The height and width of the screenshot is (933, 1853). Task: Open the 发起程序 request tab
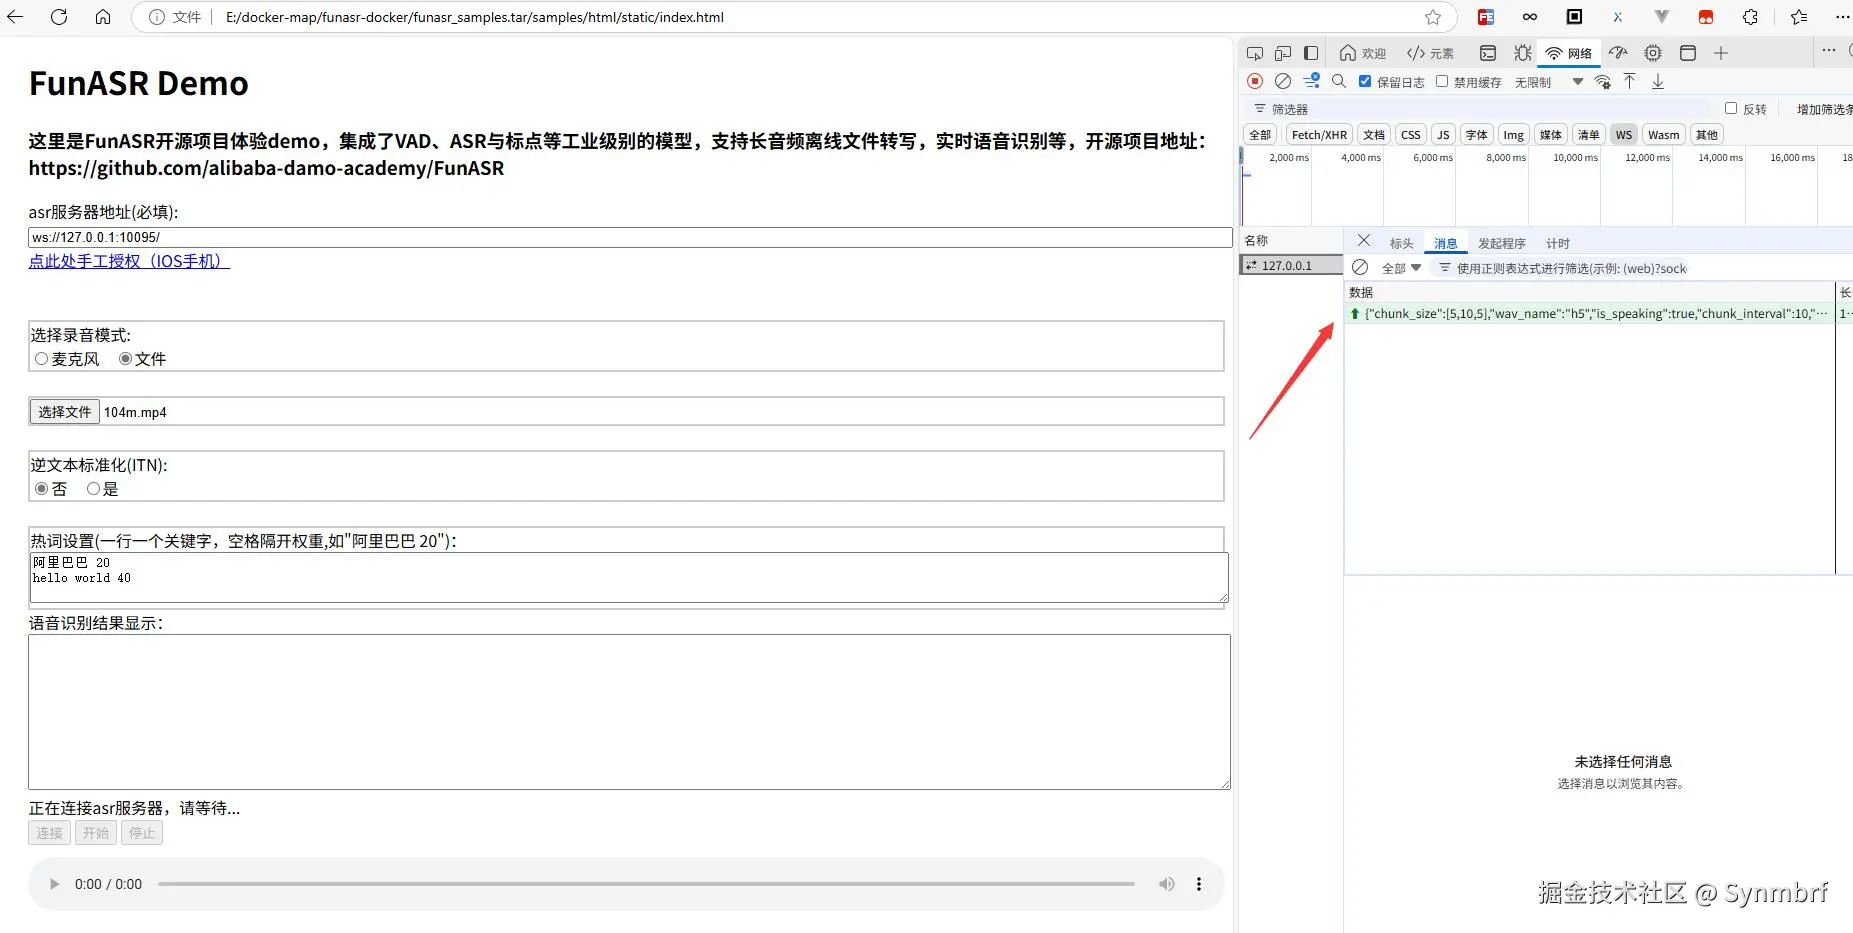pyautogui.click(x=1502, y=243)
